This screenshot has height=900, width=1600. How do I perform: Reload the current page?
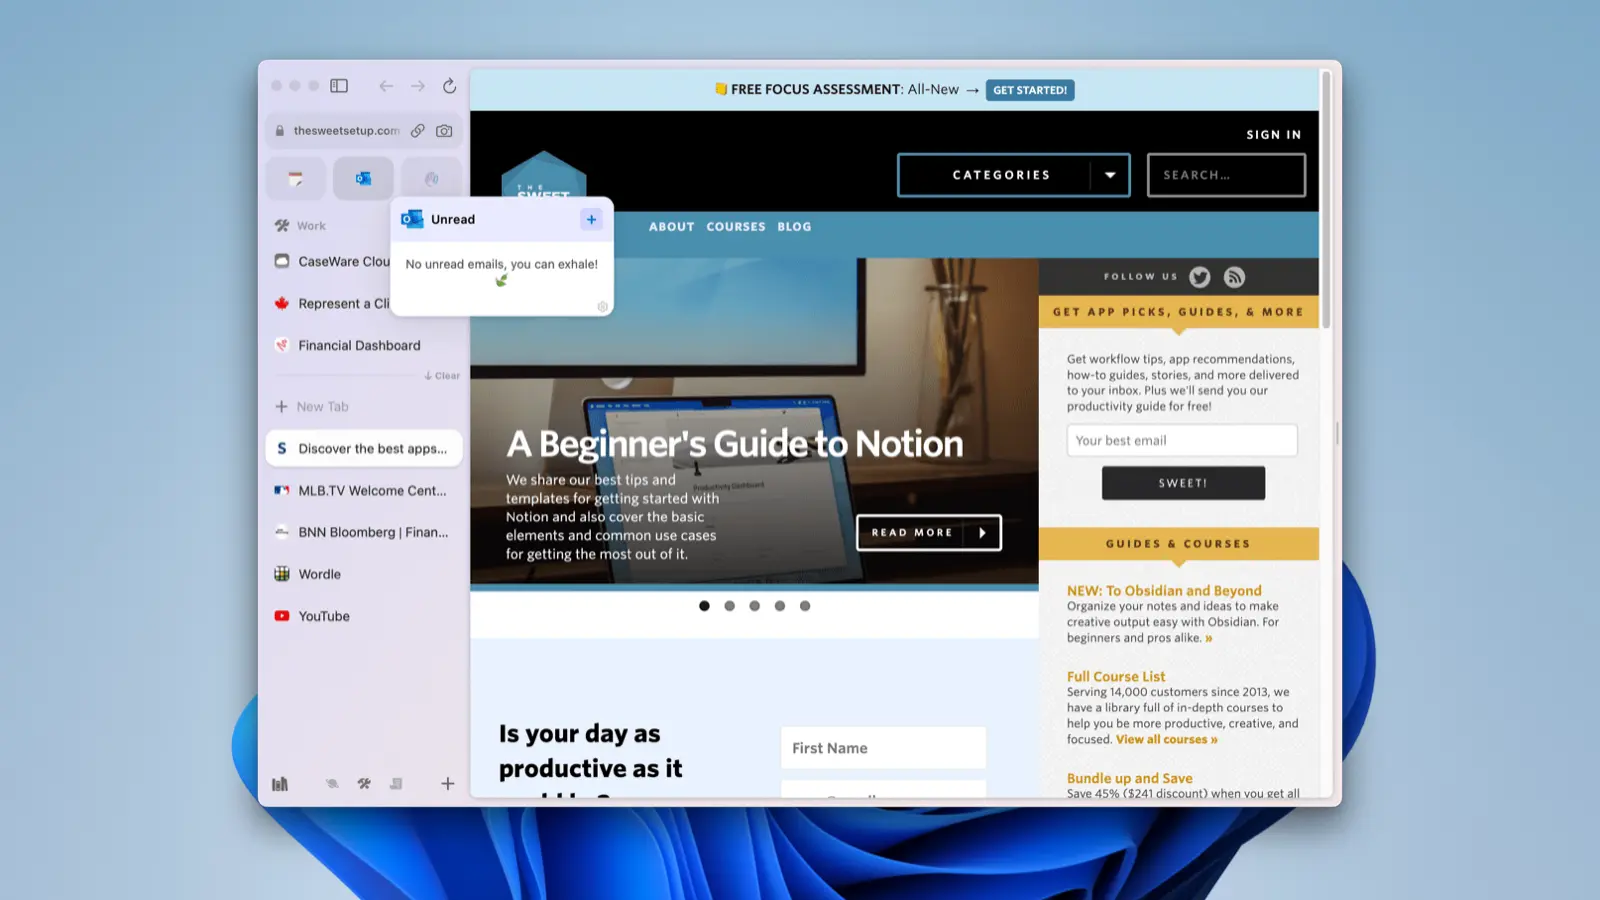point(449,86)
